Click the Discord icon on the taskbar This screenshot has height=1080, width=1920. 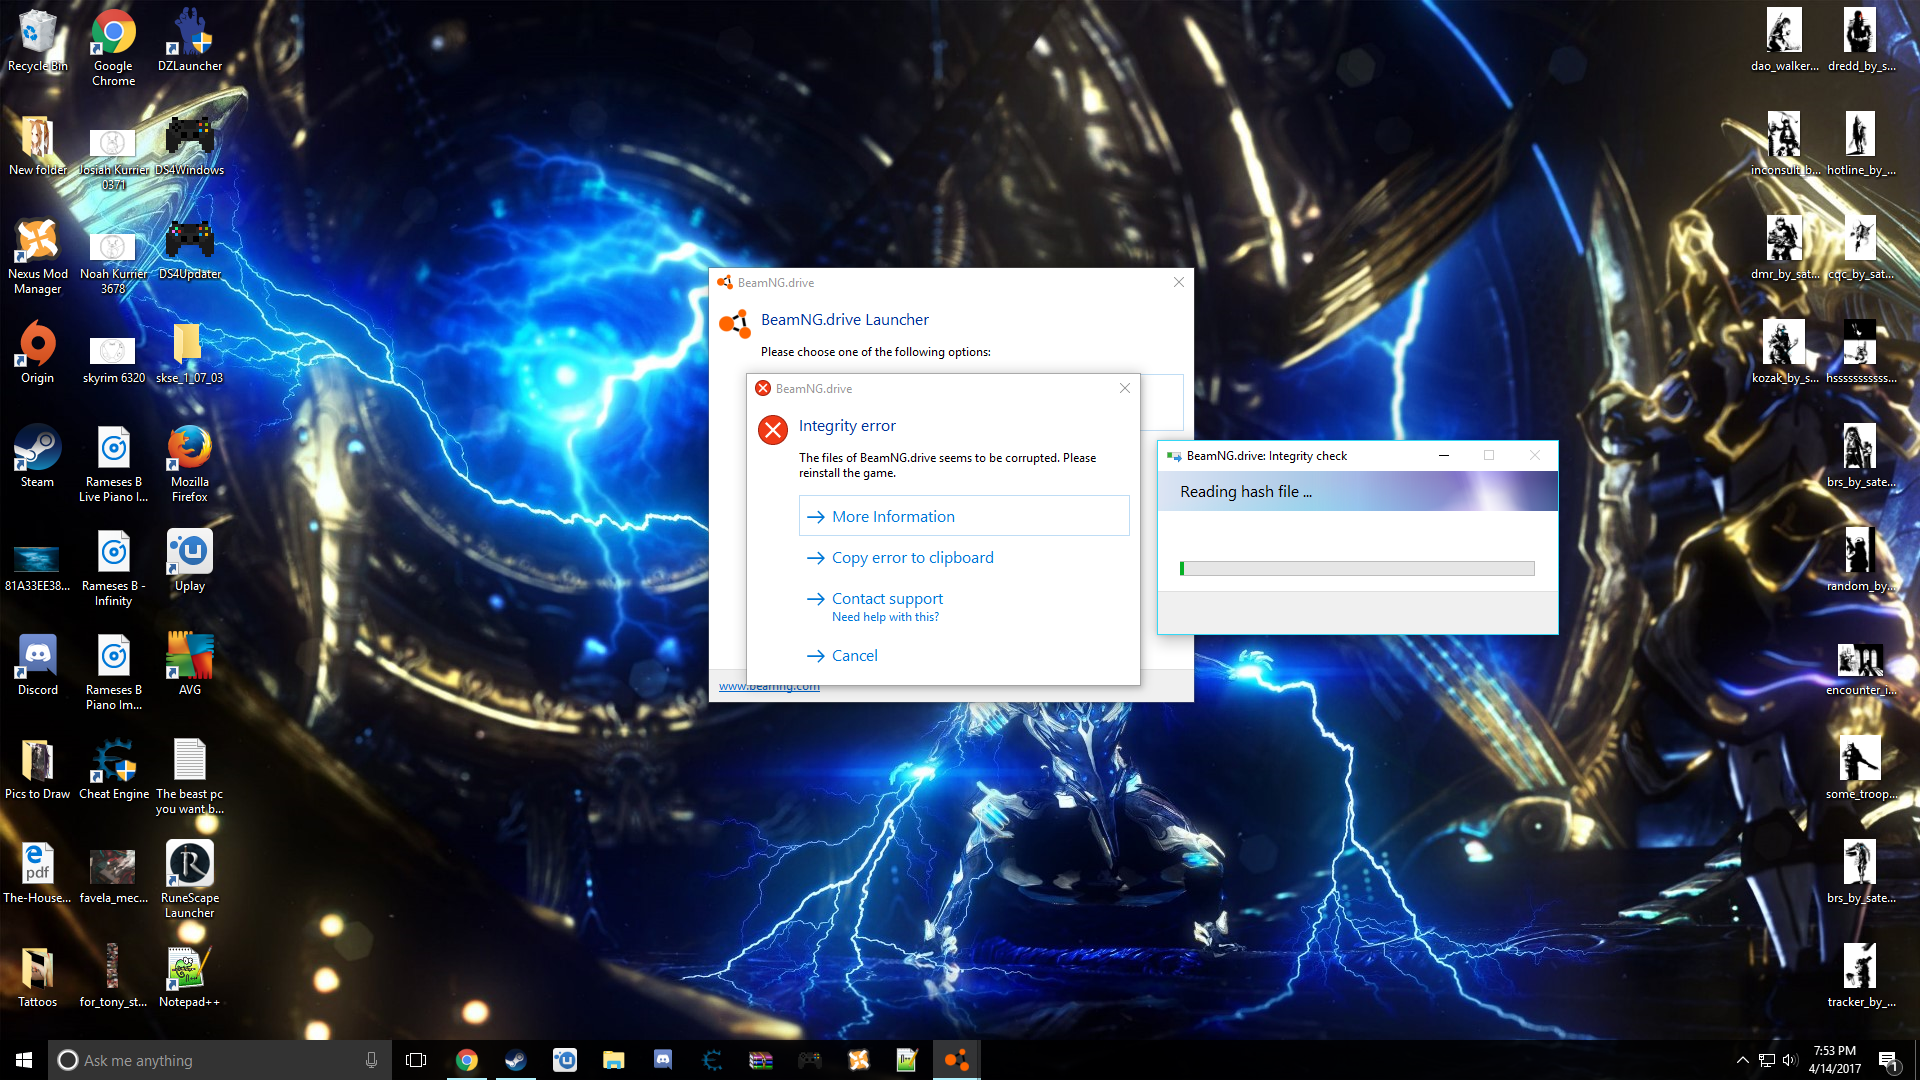point(662,1060)
